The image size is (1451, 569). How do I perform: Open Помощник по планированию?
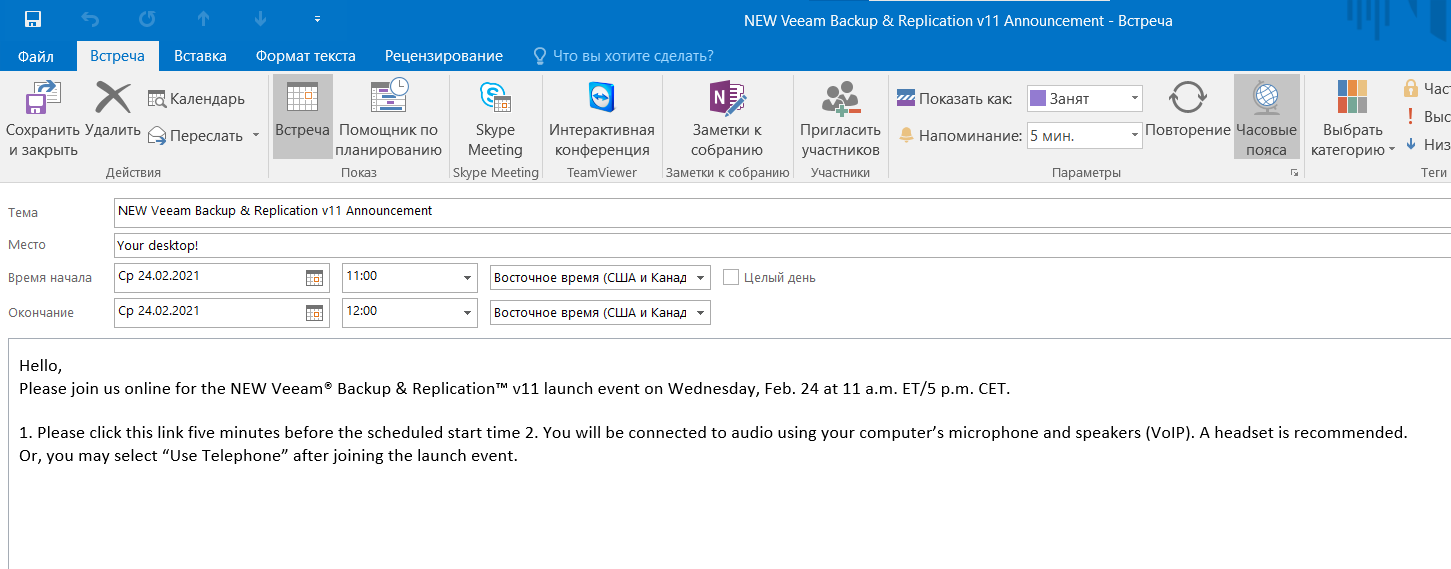tap(389, 120)
